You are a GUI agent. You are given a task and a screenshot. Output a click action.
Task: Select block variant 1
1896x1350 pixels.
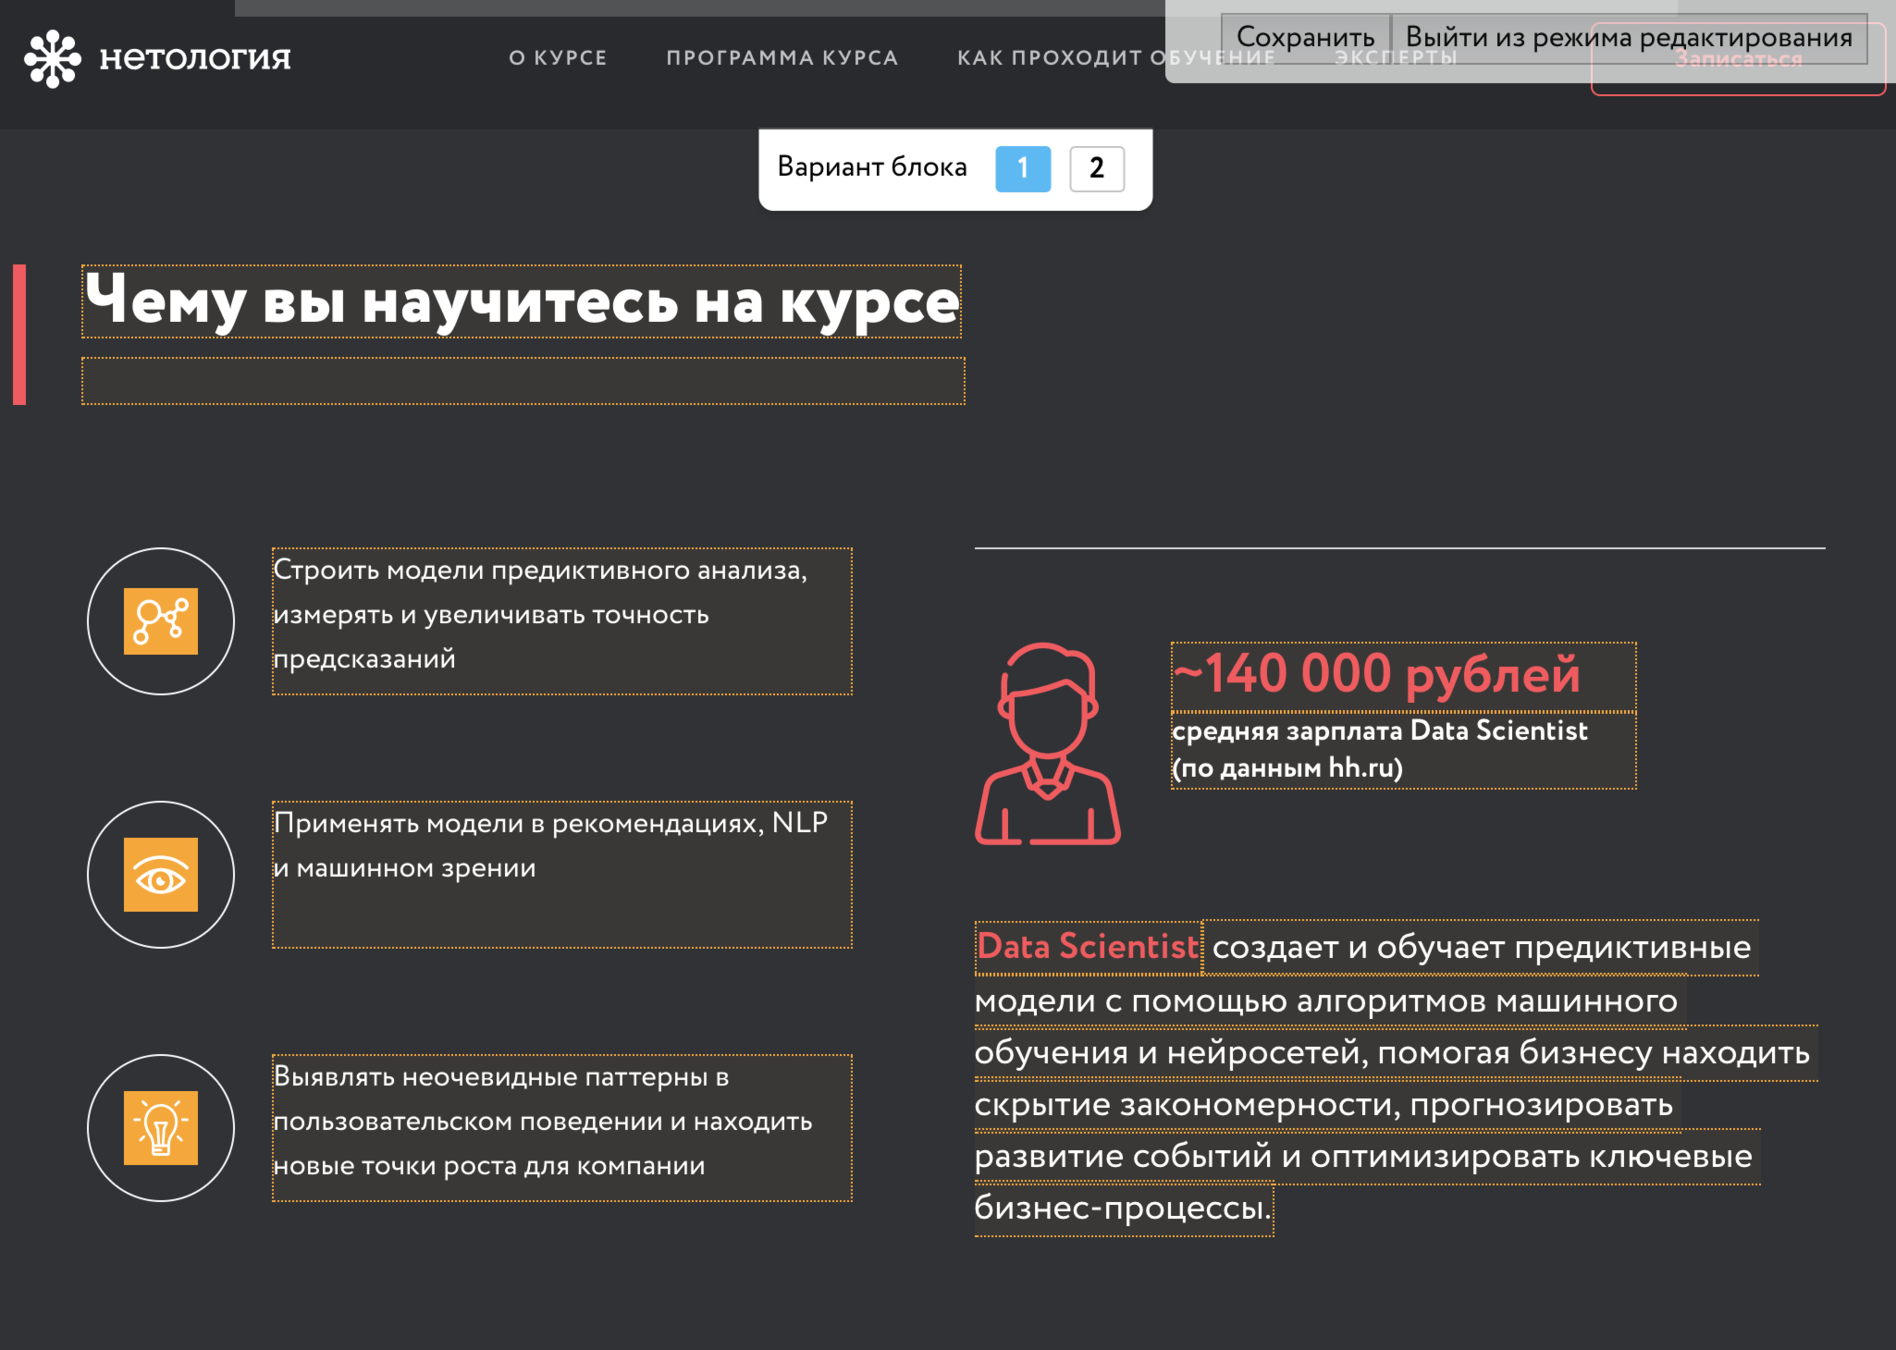pos(1022,168)
